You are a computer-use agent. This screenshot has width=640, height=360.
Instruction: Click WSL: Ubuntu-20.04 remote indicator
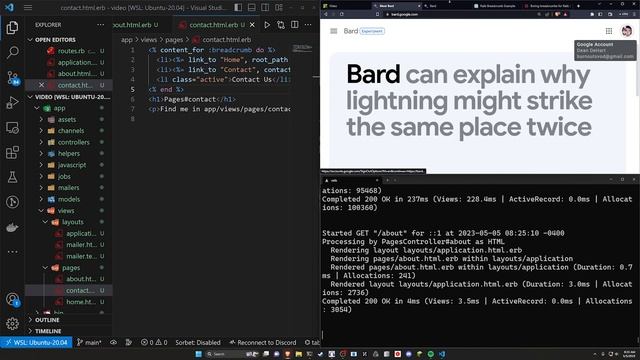click(x=36, y=342)
